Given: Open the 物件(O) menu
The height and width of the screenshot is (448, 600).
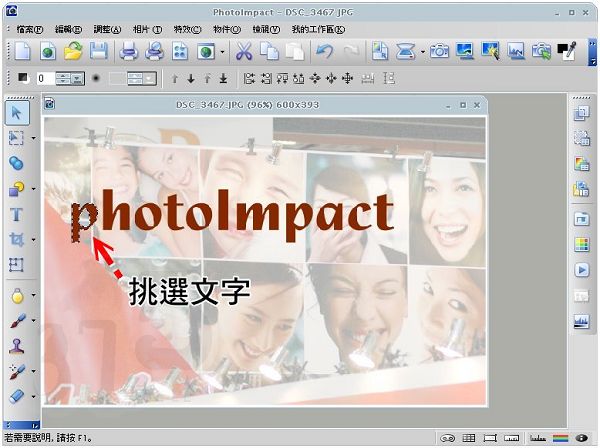Looking at the screenshot, I should tap(227, 29).
